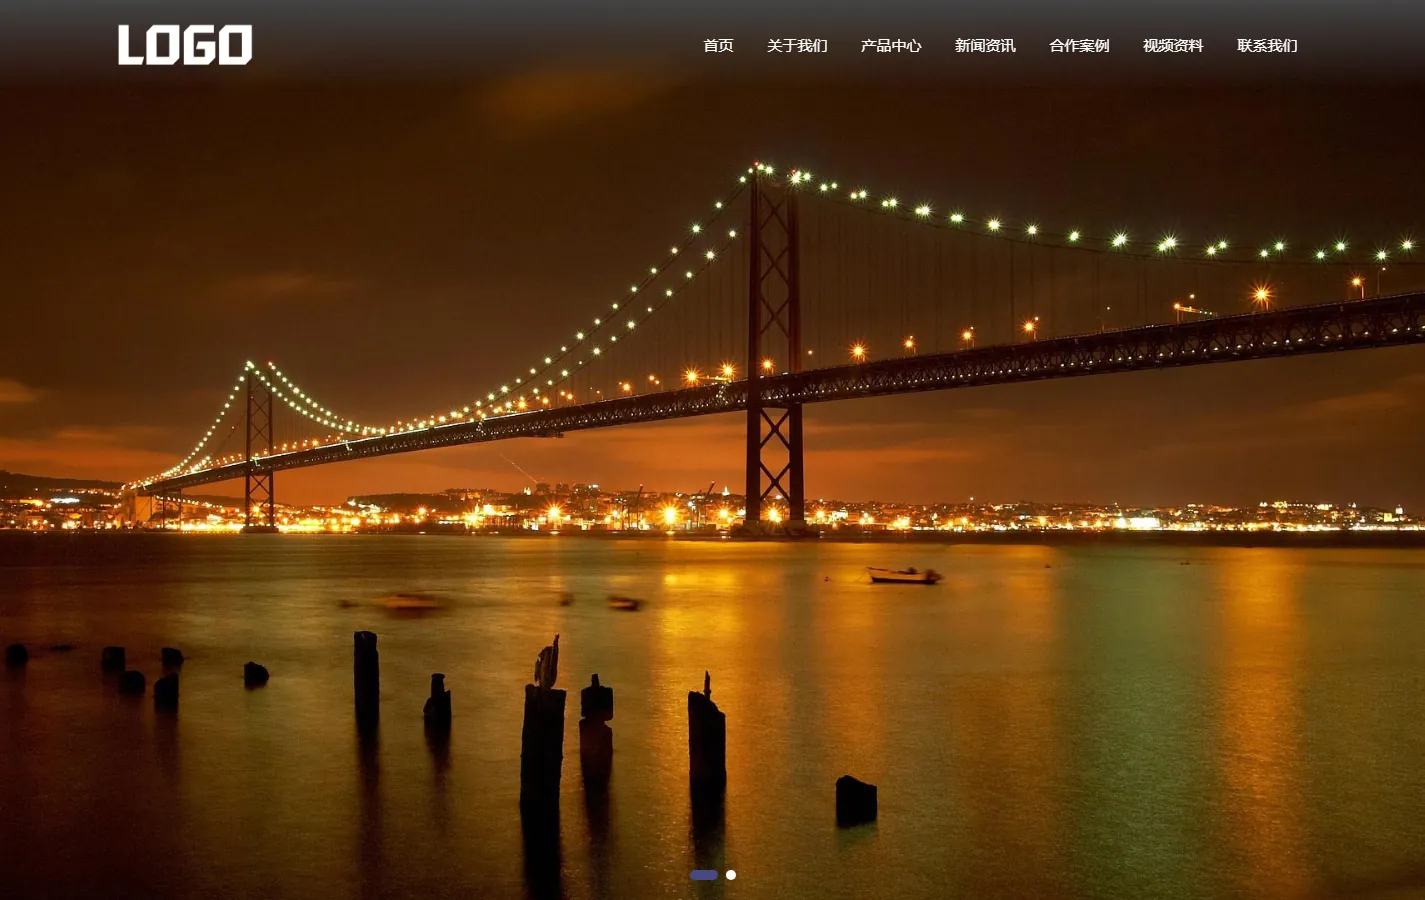Visit the 合作案例 section
Image resolution: width=1425 pixels, height=900 pixels.
click(x=1079, y=46)
